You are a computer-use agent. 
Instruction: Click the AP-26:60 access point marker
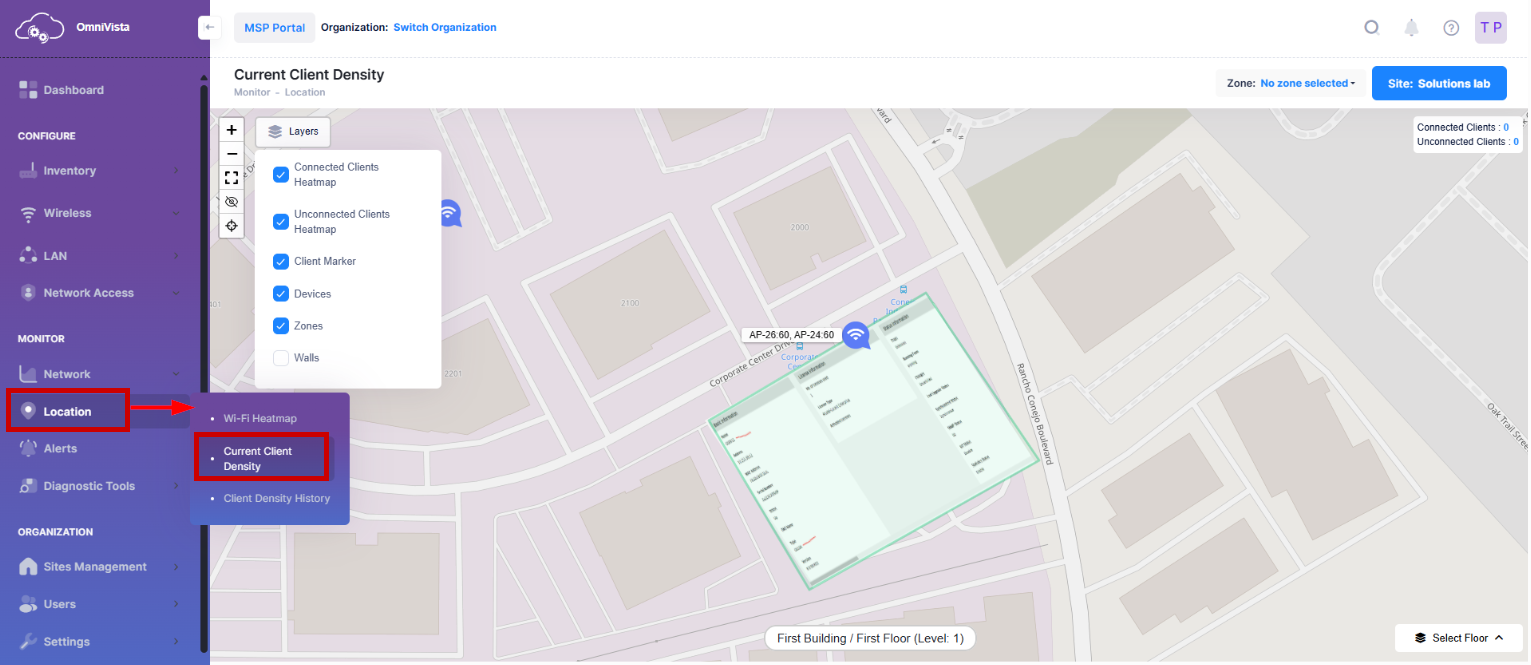pyautogui.click(x=856, y=335)
